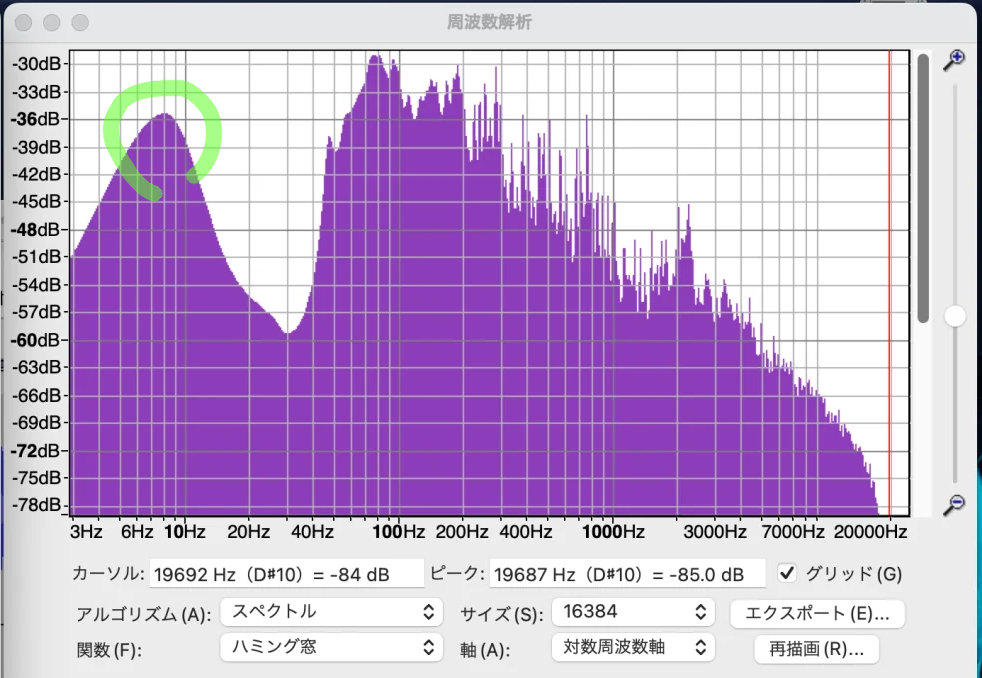
Task: Click the zoom-in magnifier icon
Action: tap(955, 59)
